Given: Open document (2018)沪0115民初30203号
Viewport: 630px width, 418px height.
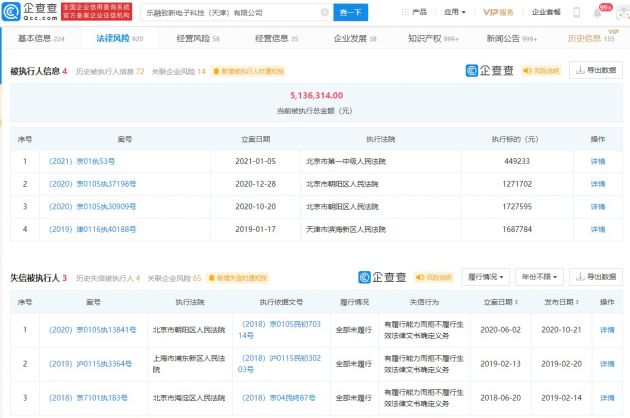Looking at the screenshot, I should tap(280, 364).
